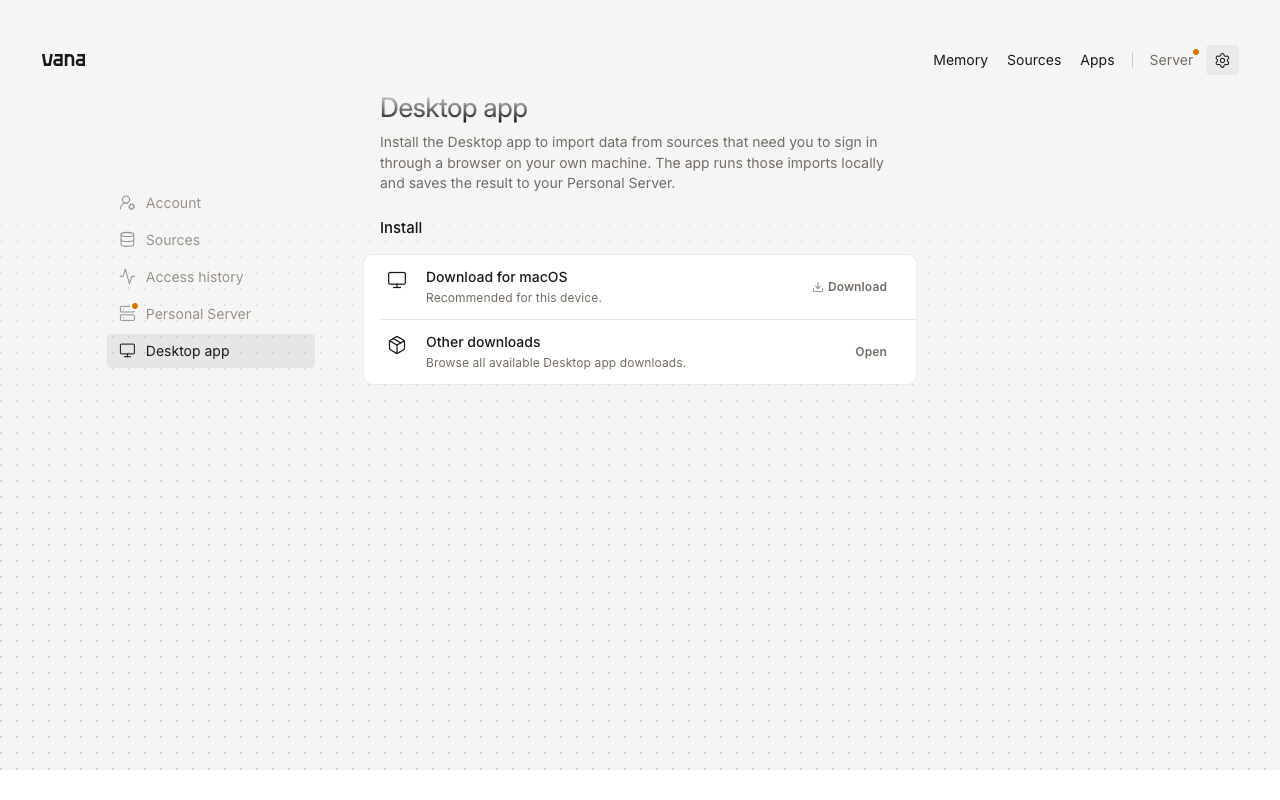Click the Desktop app page heading
The image size is (1280, 800).
tap(454, 108)
